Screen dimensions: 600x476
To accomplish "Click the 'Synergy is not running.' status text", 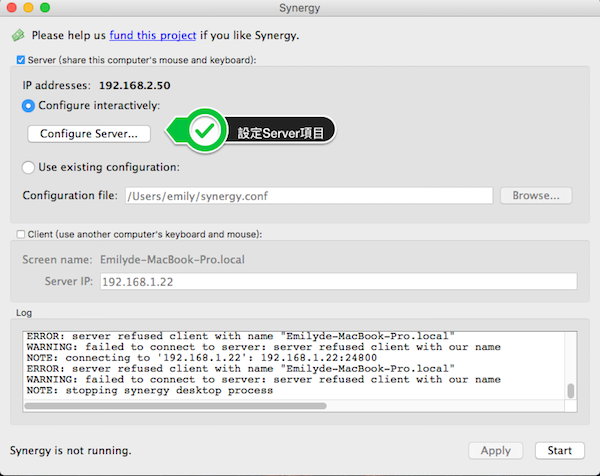I will click(x=71, y=450).
